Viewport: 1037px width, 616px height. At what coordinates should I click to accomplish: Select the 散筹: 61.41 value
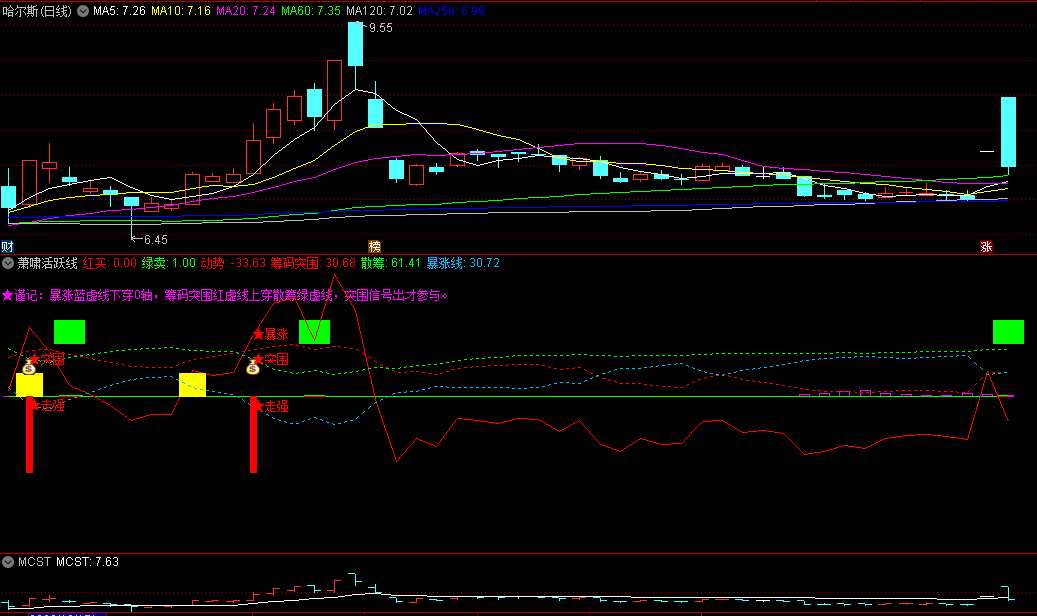pos(390,263)
